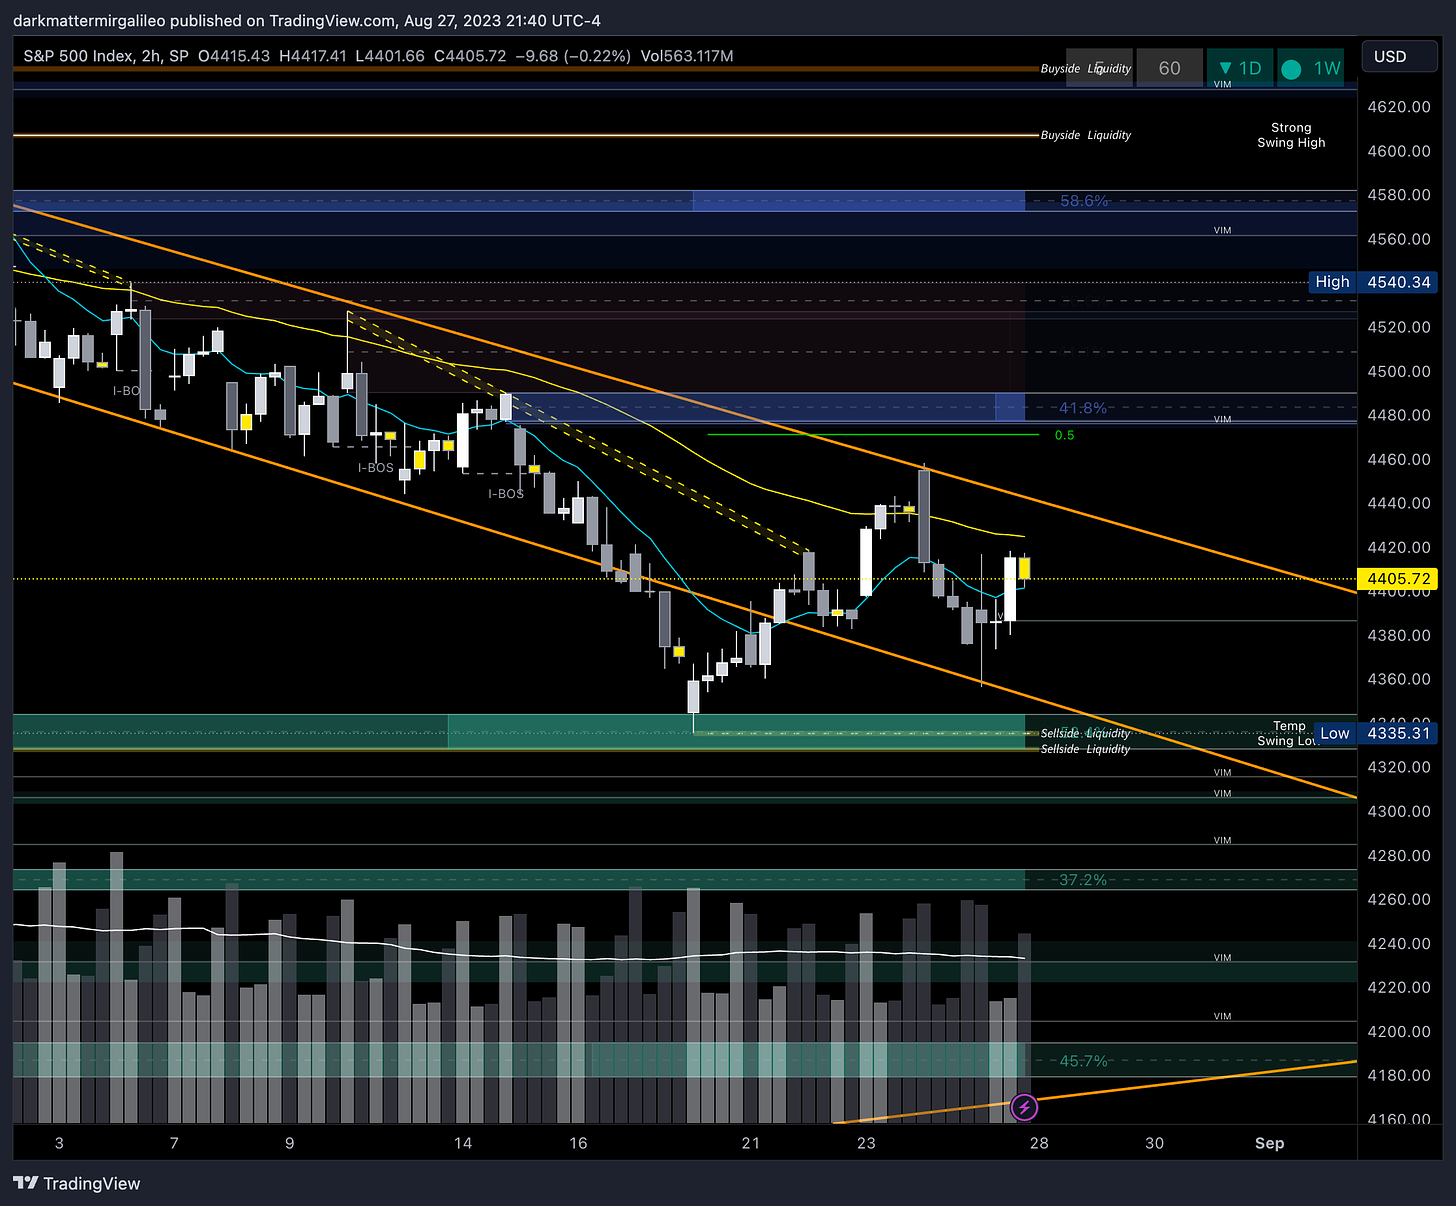Click 4360.00 on the price axis

1398,679
